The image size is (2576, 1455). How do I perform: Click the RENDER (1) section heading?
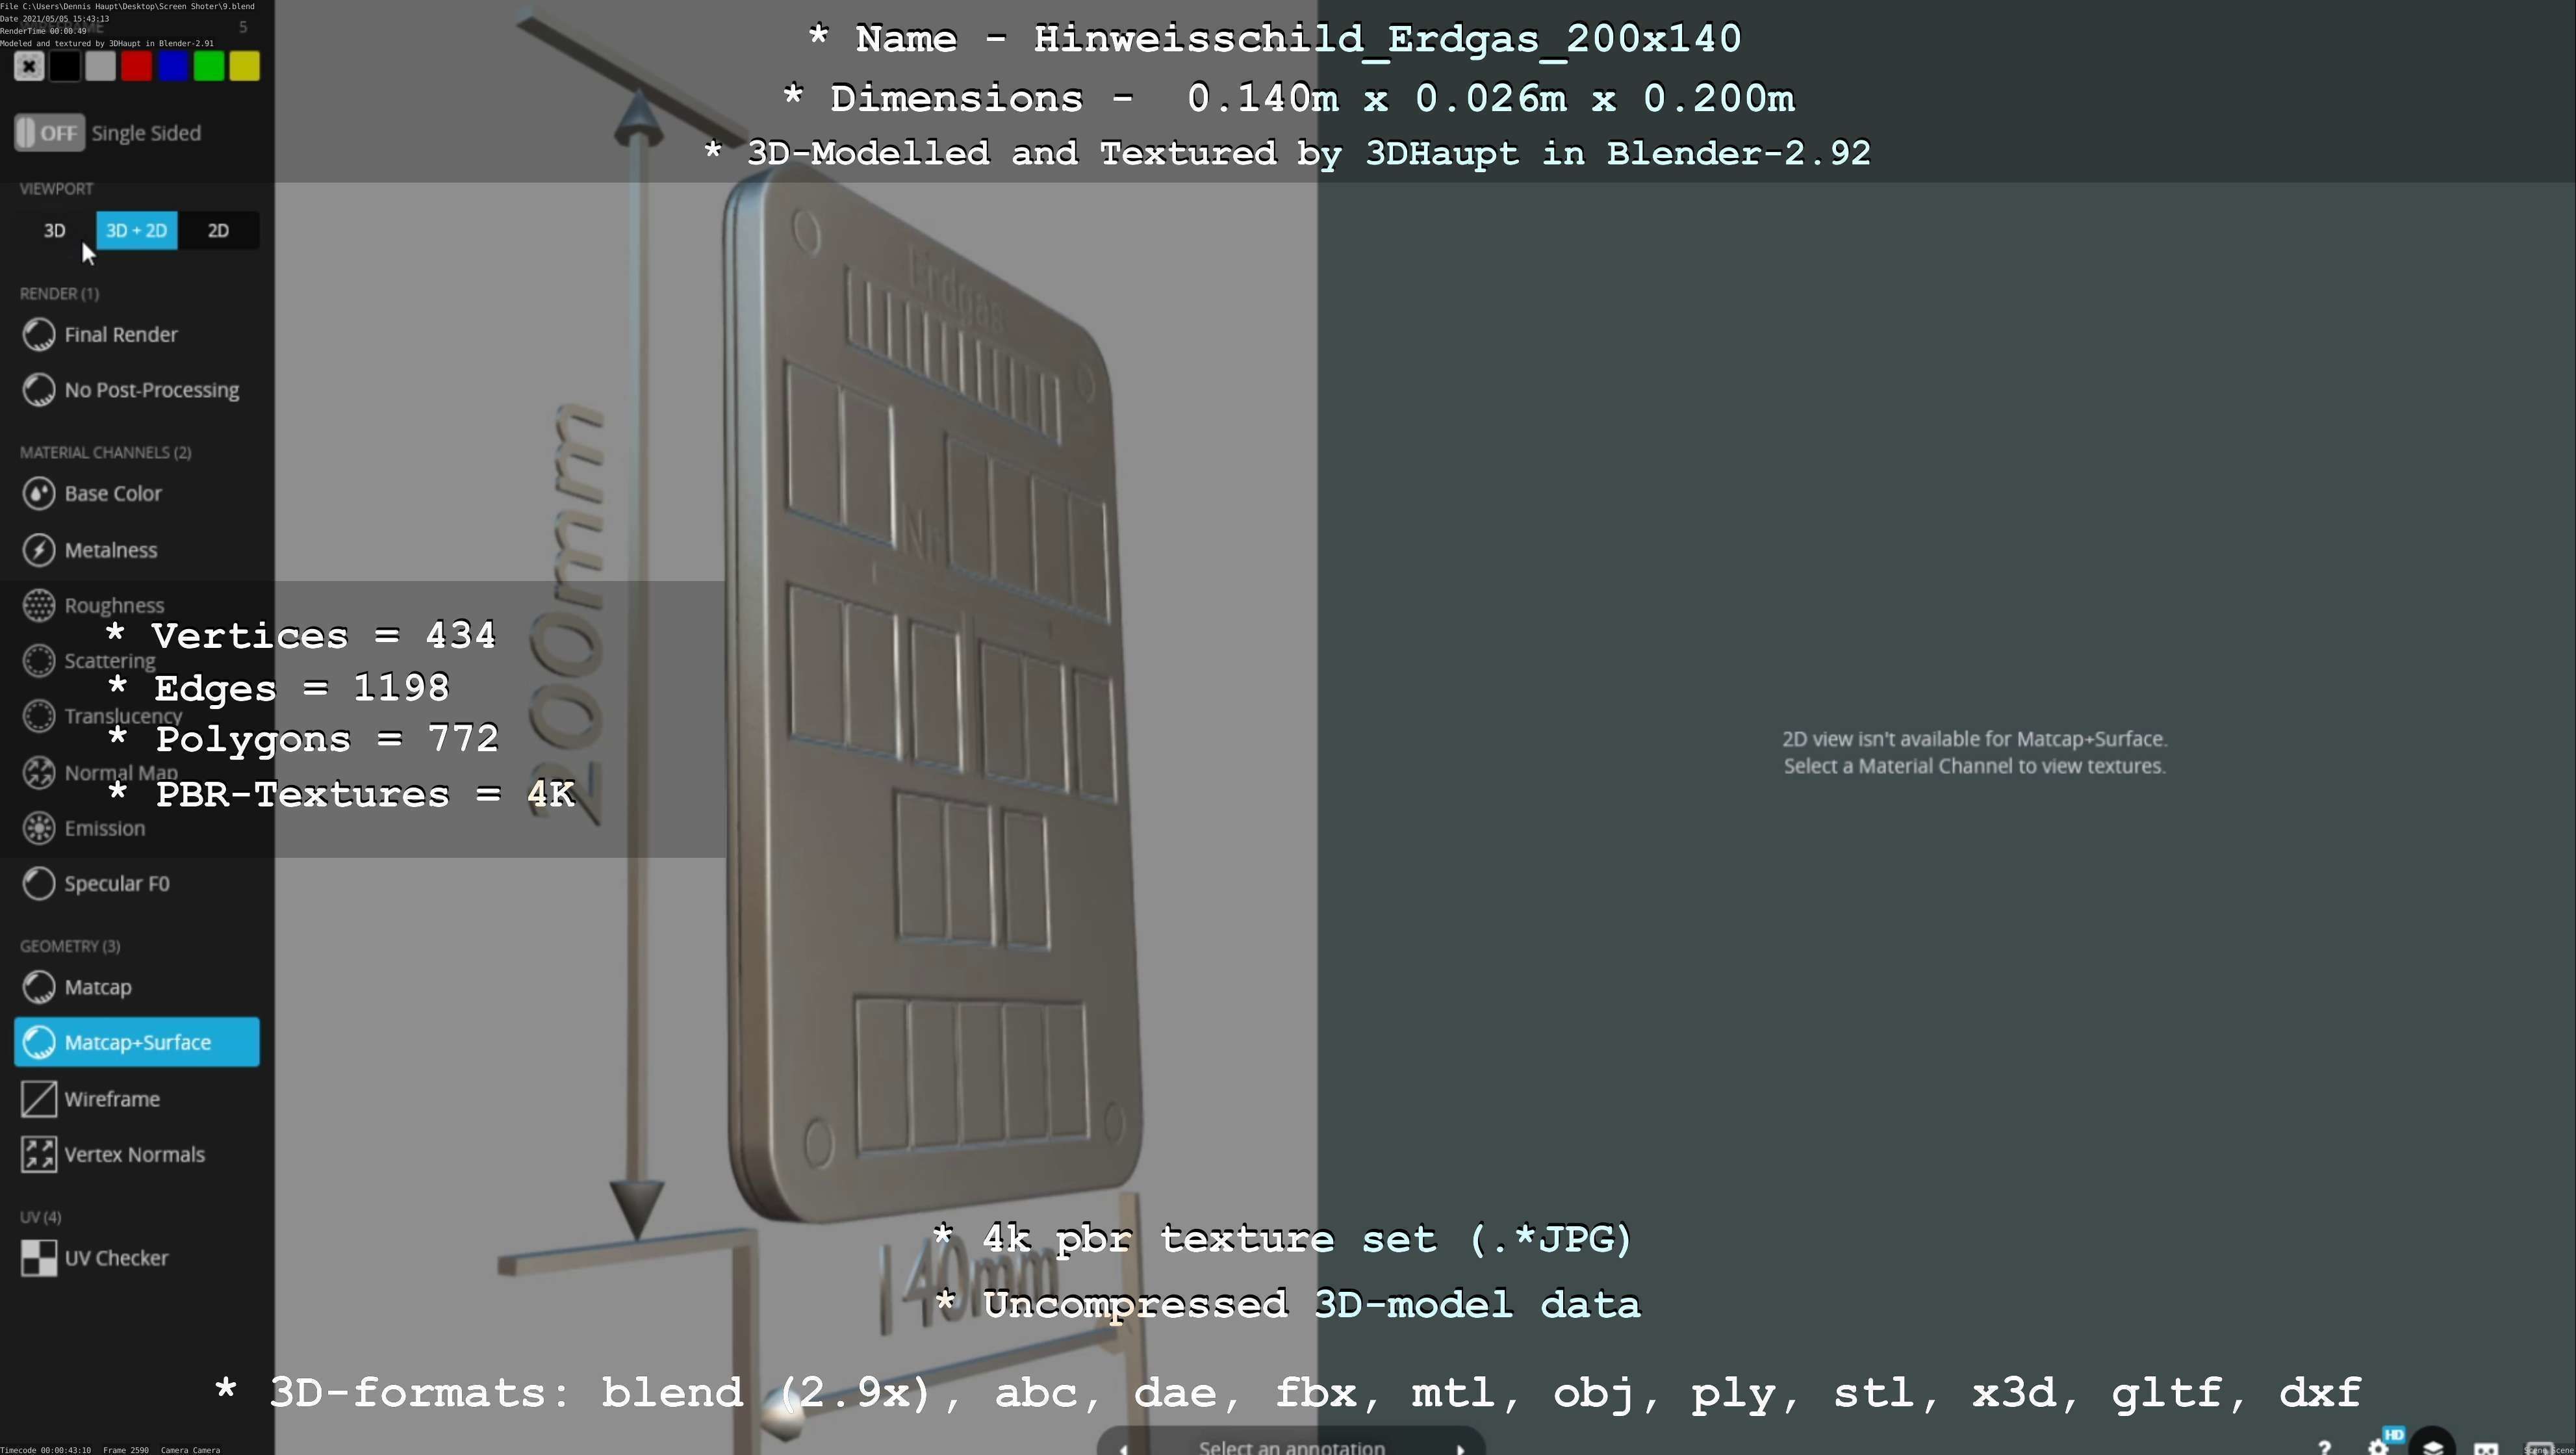tap(59, 294)
